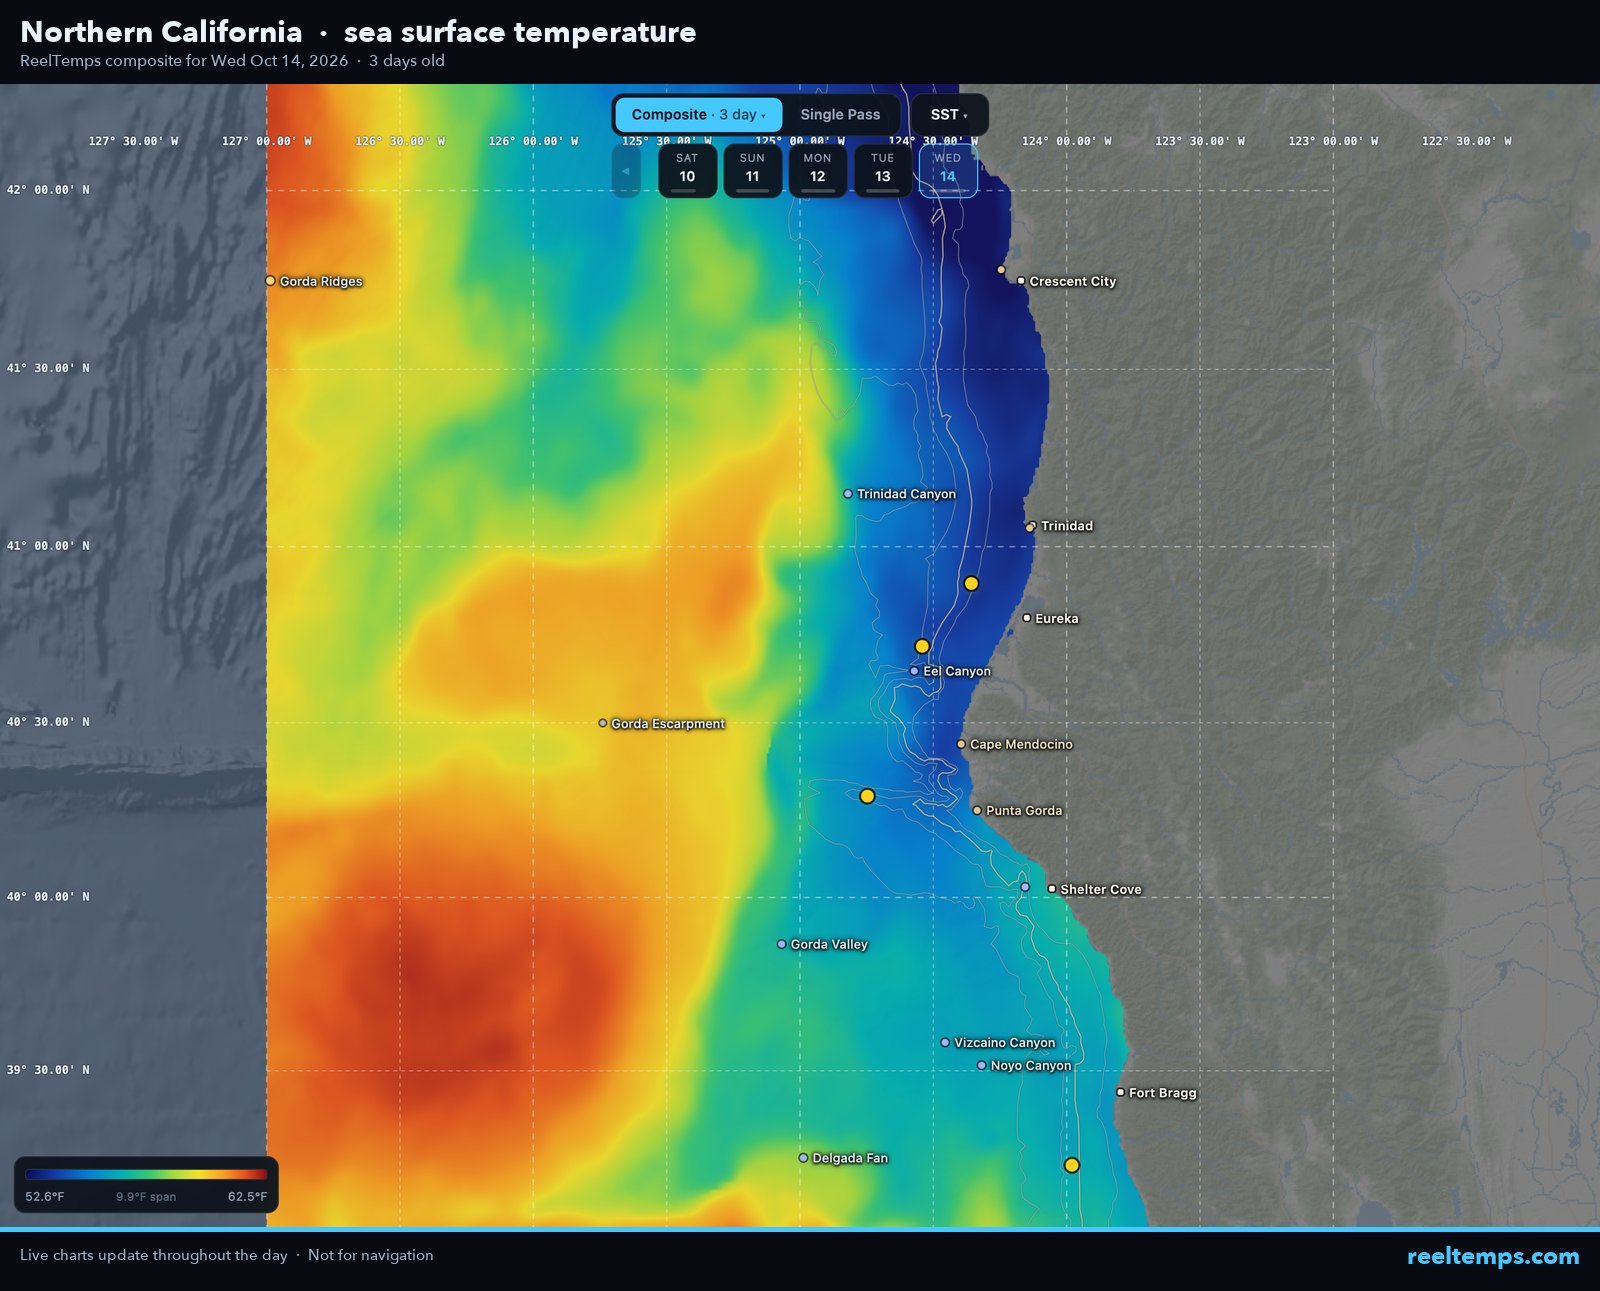Select the MON 12 date tab
The image size is (1600, 1291).
[817, 170]
